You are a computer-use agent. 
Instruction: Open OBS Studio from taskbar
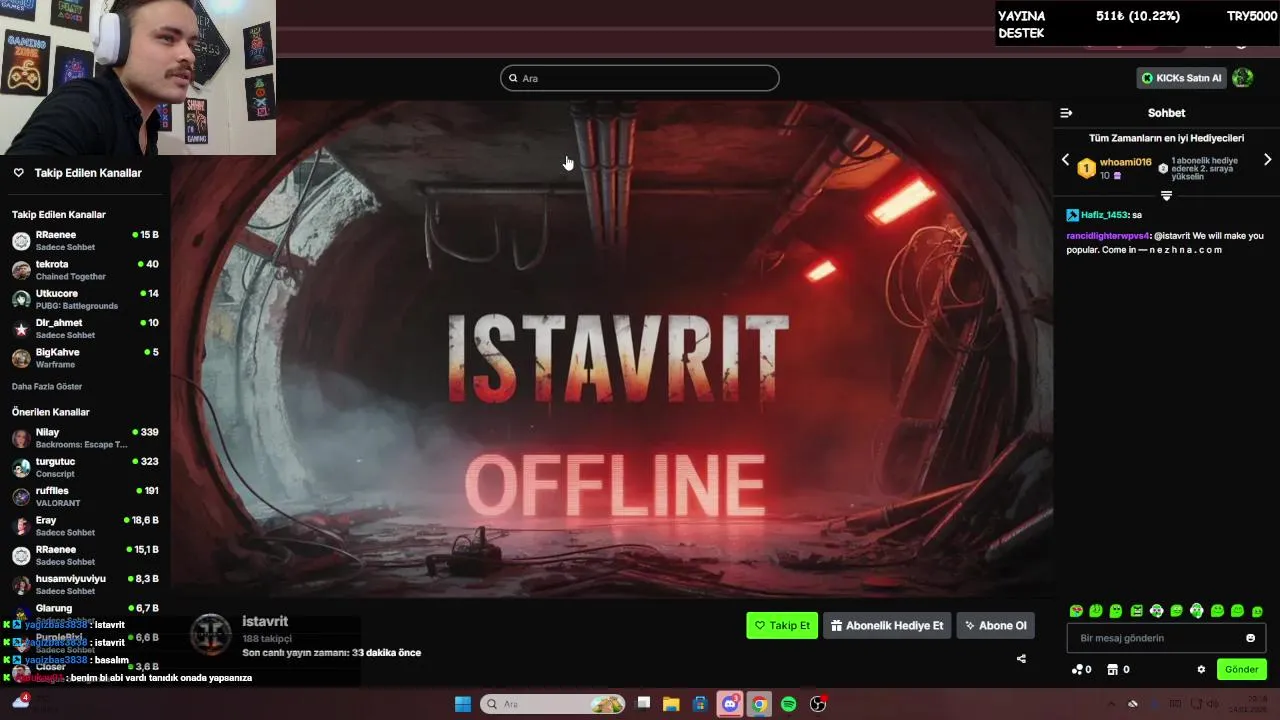point(818,704)
